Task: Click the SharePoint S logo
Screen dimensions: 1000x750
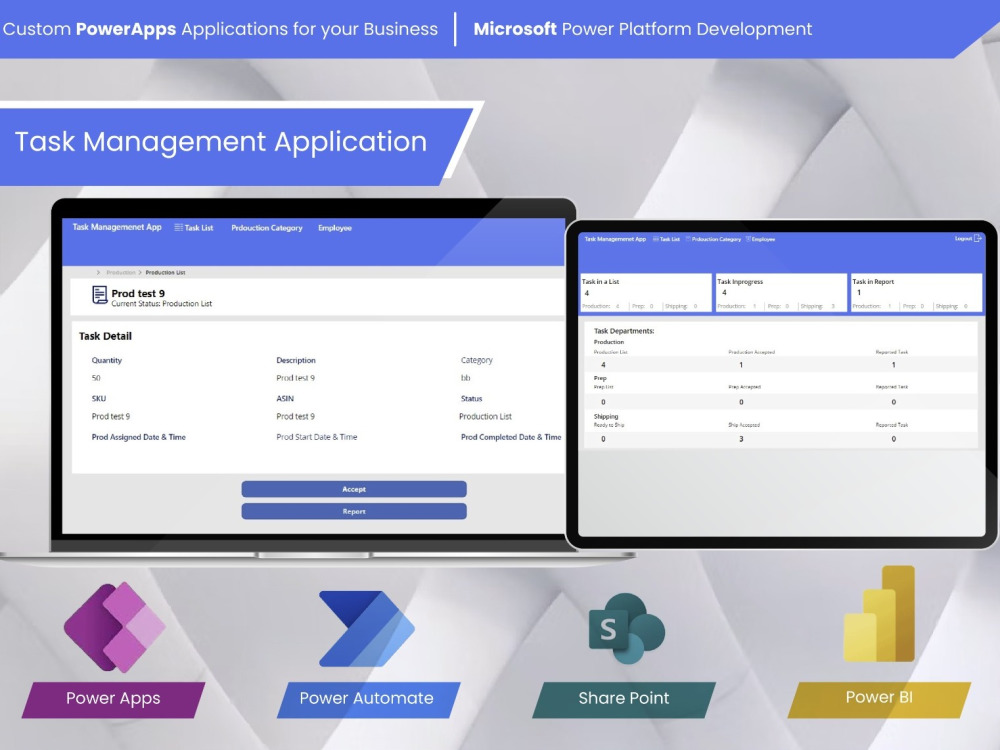Action: click(x=626, y=628)
